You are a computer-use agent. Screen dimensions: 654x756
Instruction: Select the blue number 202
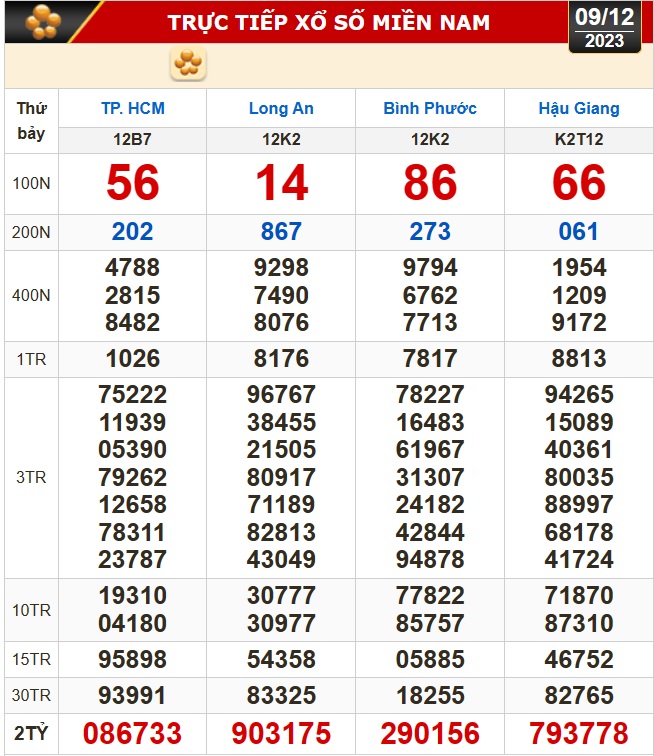click(133, 231)
